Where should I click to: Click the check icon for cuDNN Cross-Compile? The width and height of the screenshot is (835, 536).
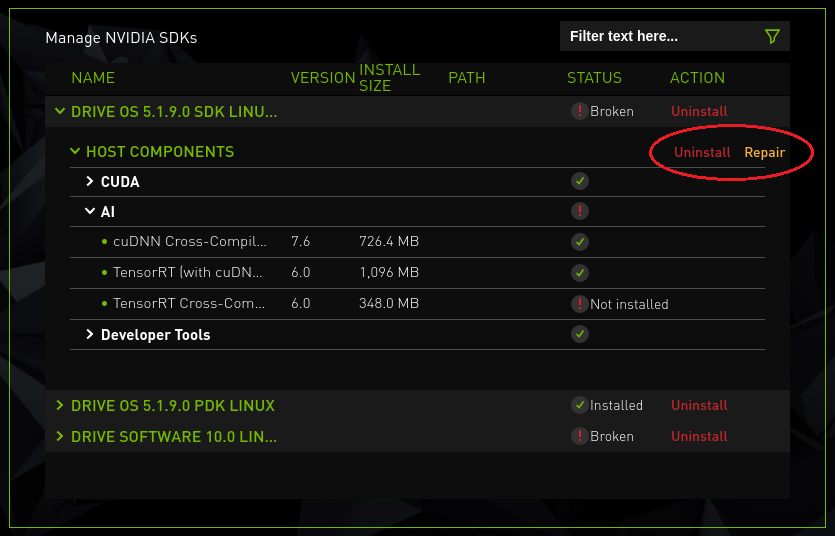(x=579, y=242)
